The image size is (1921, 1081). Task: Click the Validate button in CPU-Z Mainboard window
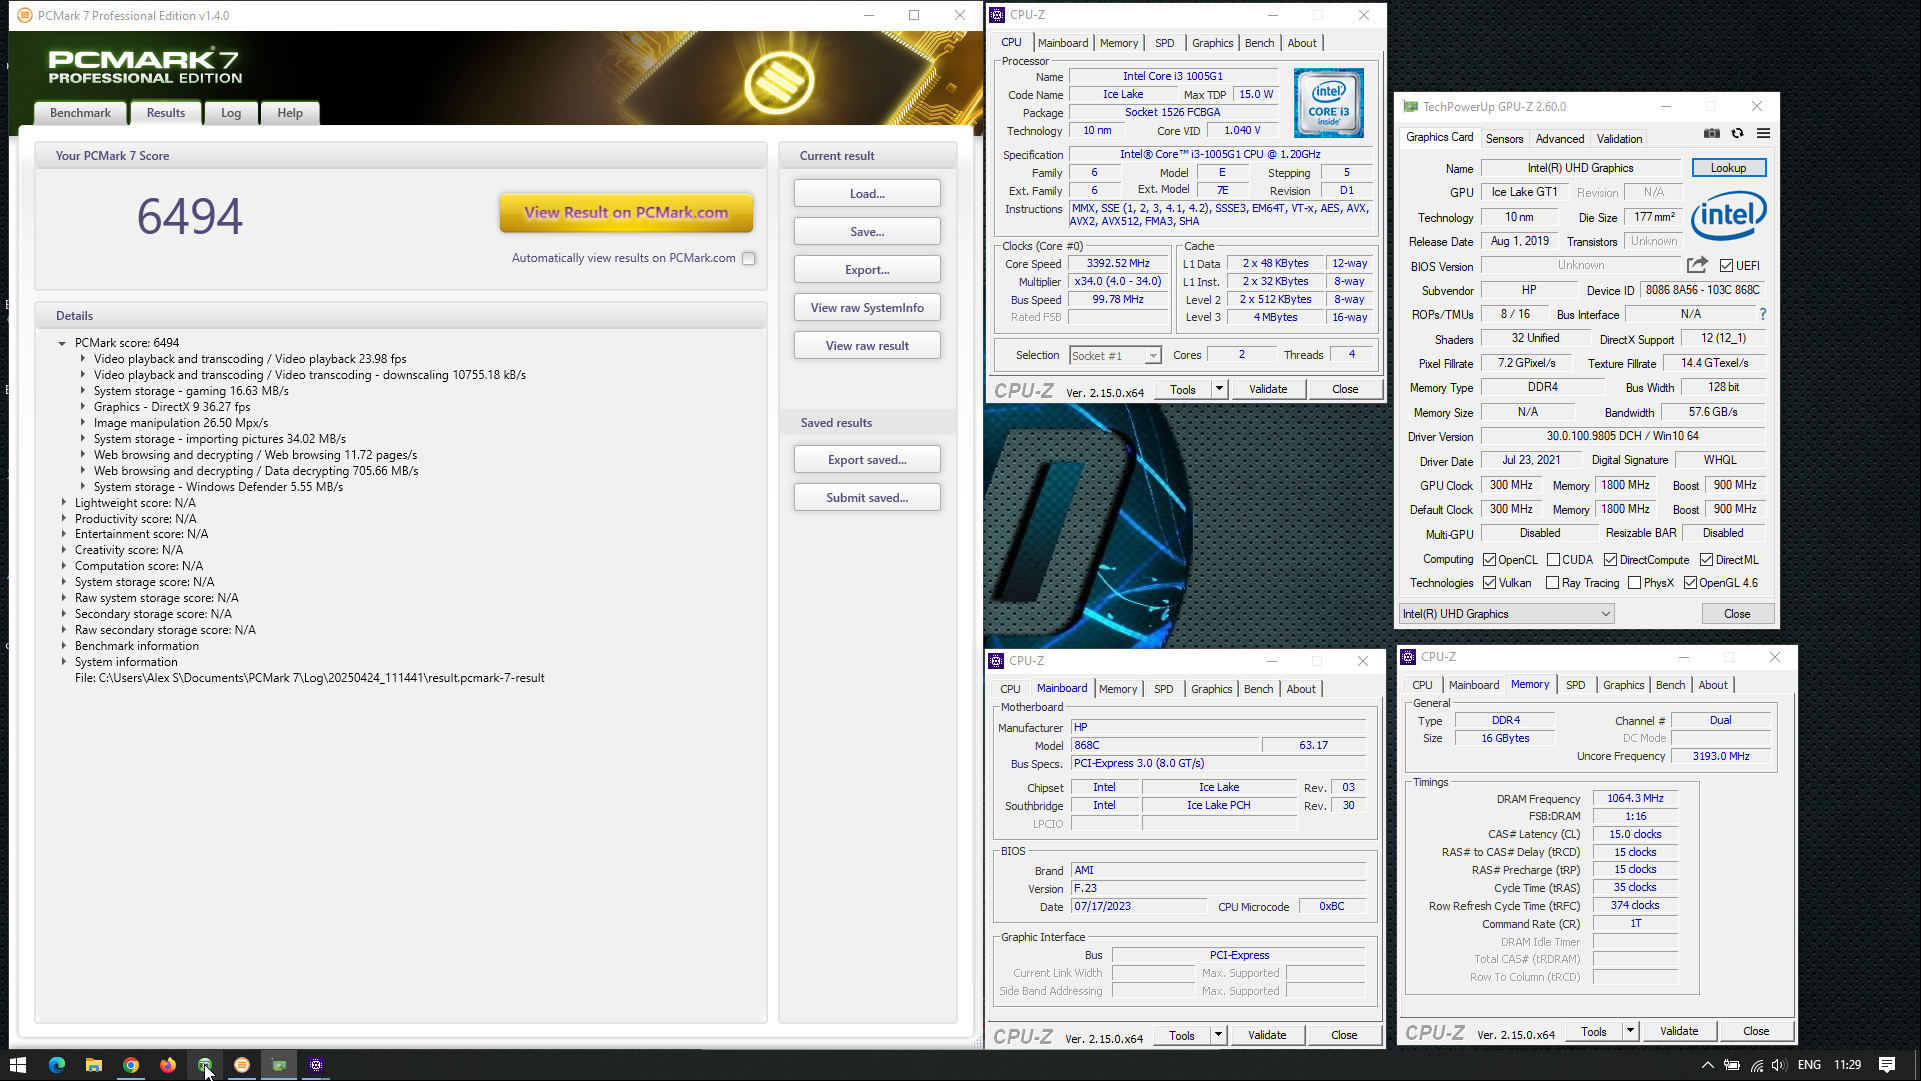pyautogui.click(x=1267, y=1035)
